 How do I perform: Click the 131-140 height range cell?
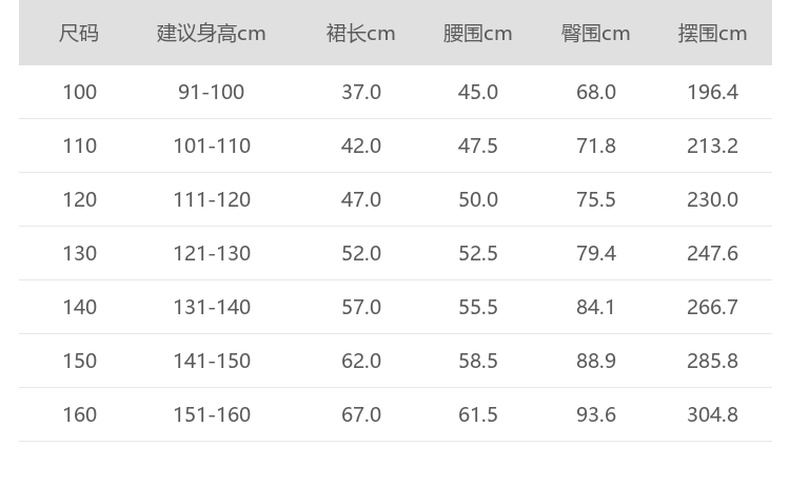tap(211, 307)
